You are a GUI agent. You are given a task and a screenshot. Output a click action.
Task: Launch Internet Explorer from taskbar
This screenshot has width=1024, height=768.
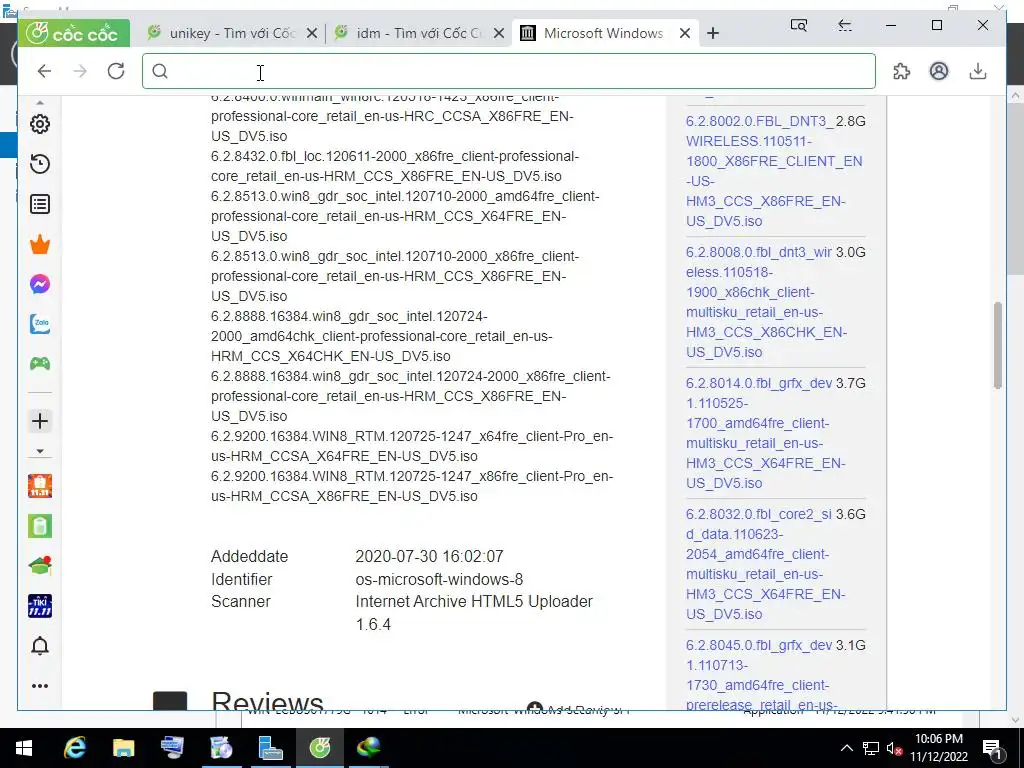tap(74, 748)
